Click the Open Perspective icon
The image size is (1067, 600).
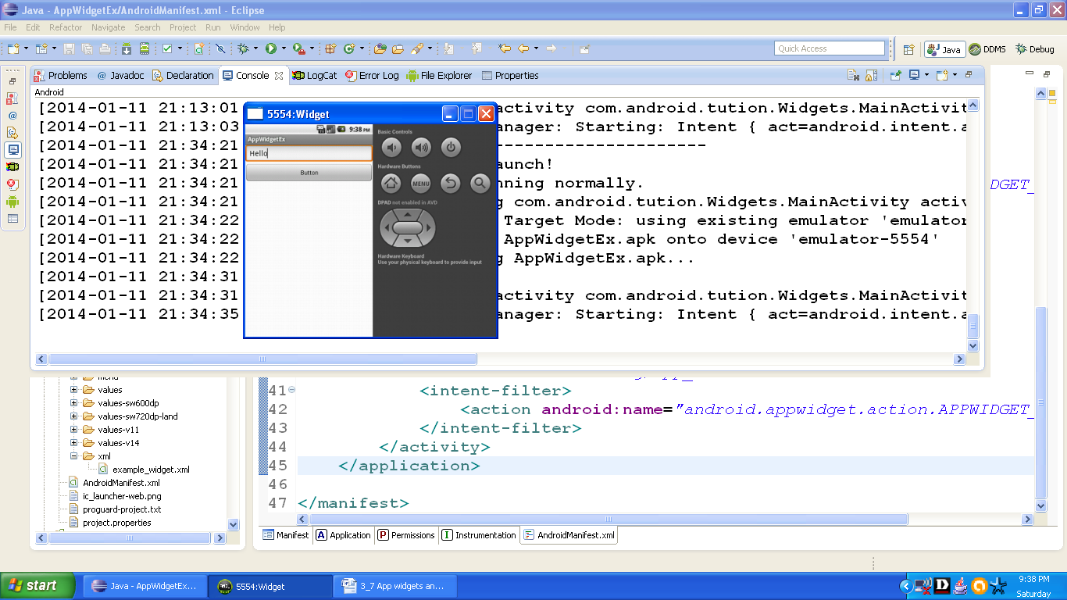[908, 49]
